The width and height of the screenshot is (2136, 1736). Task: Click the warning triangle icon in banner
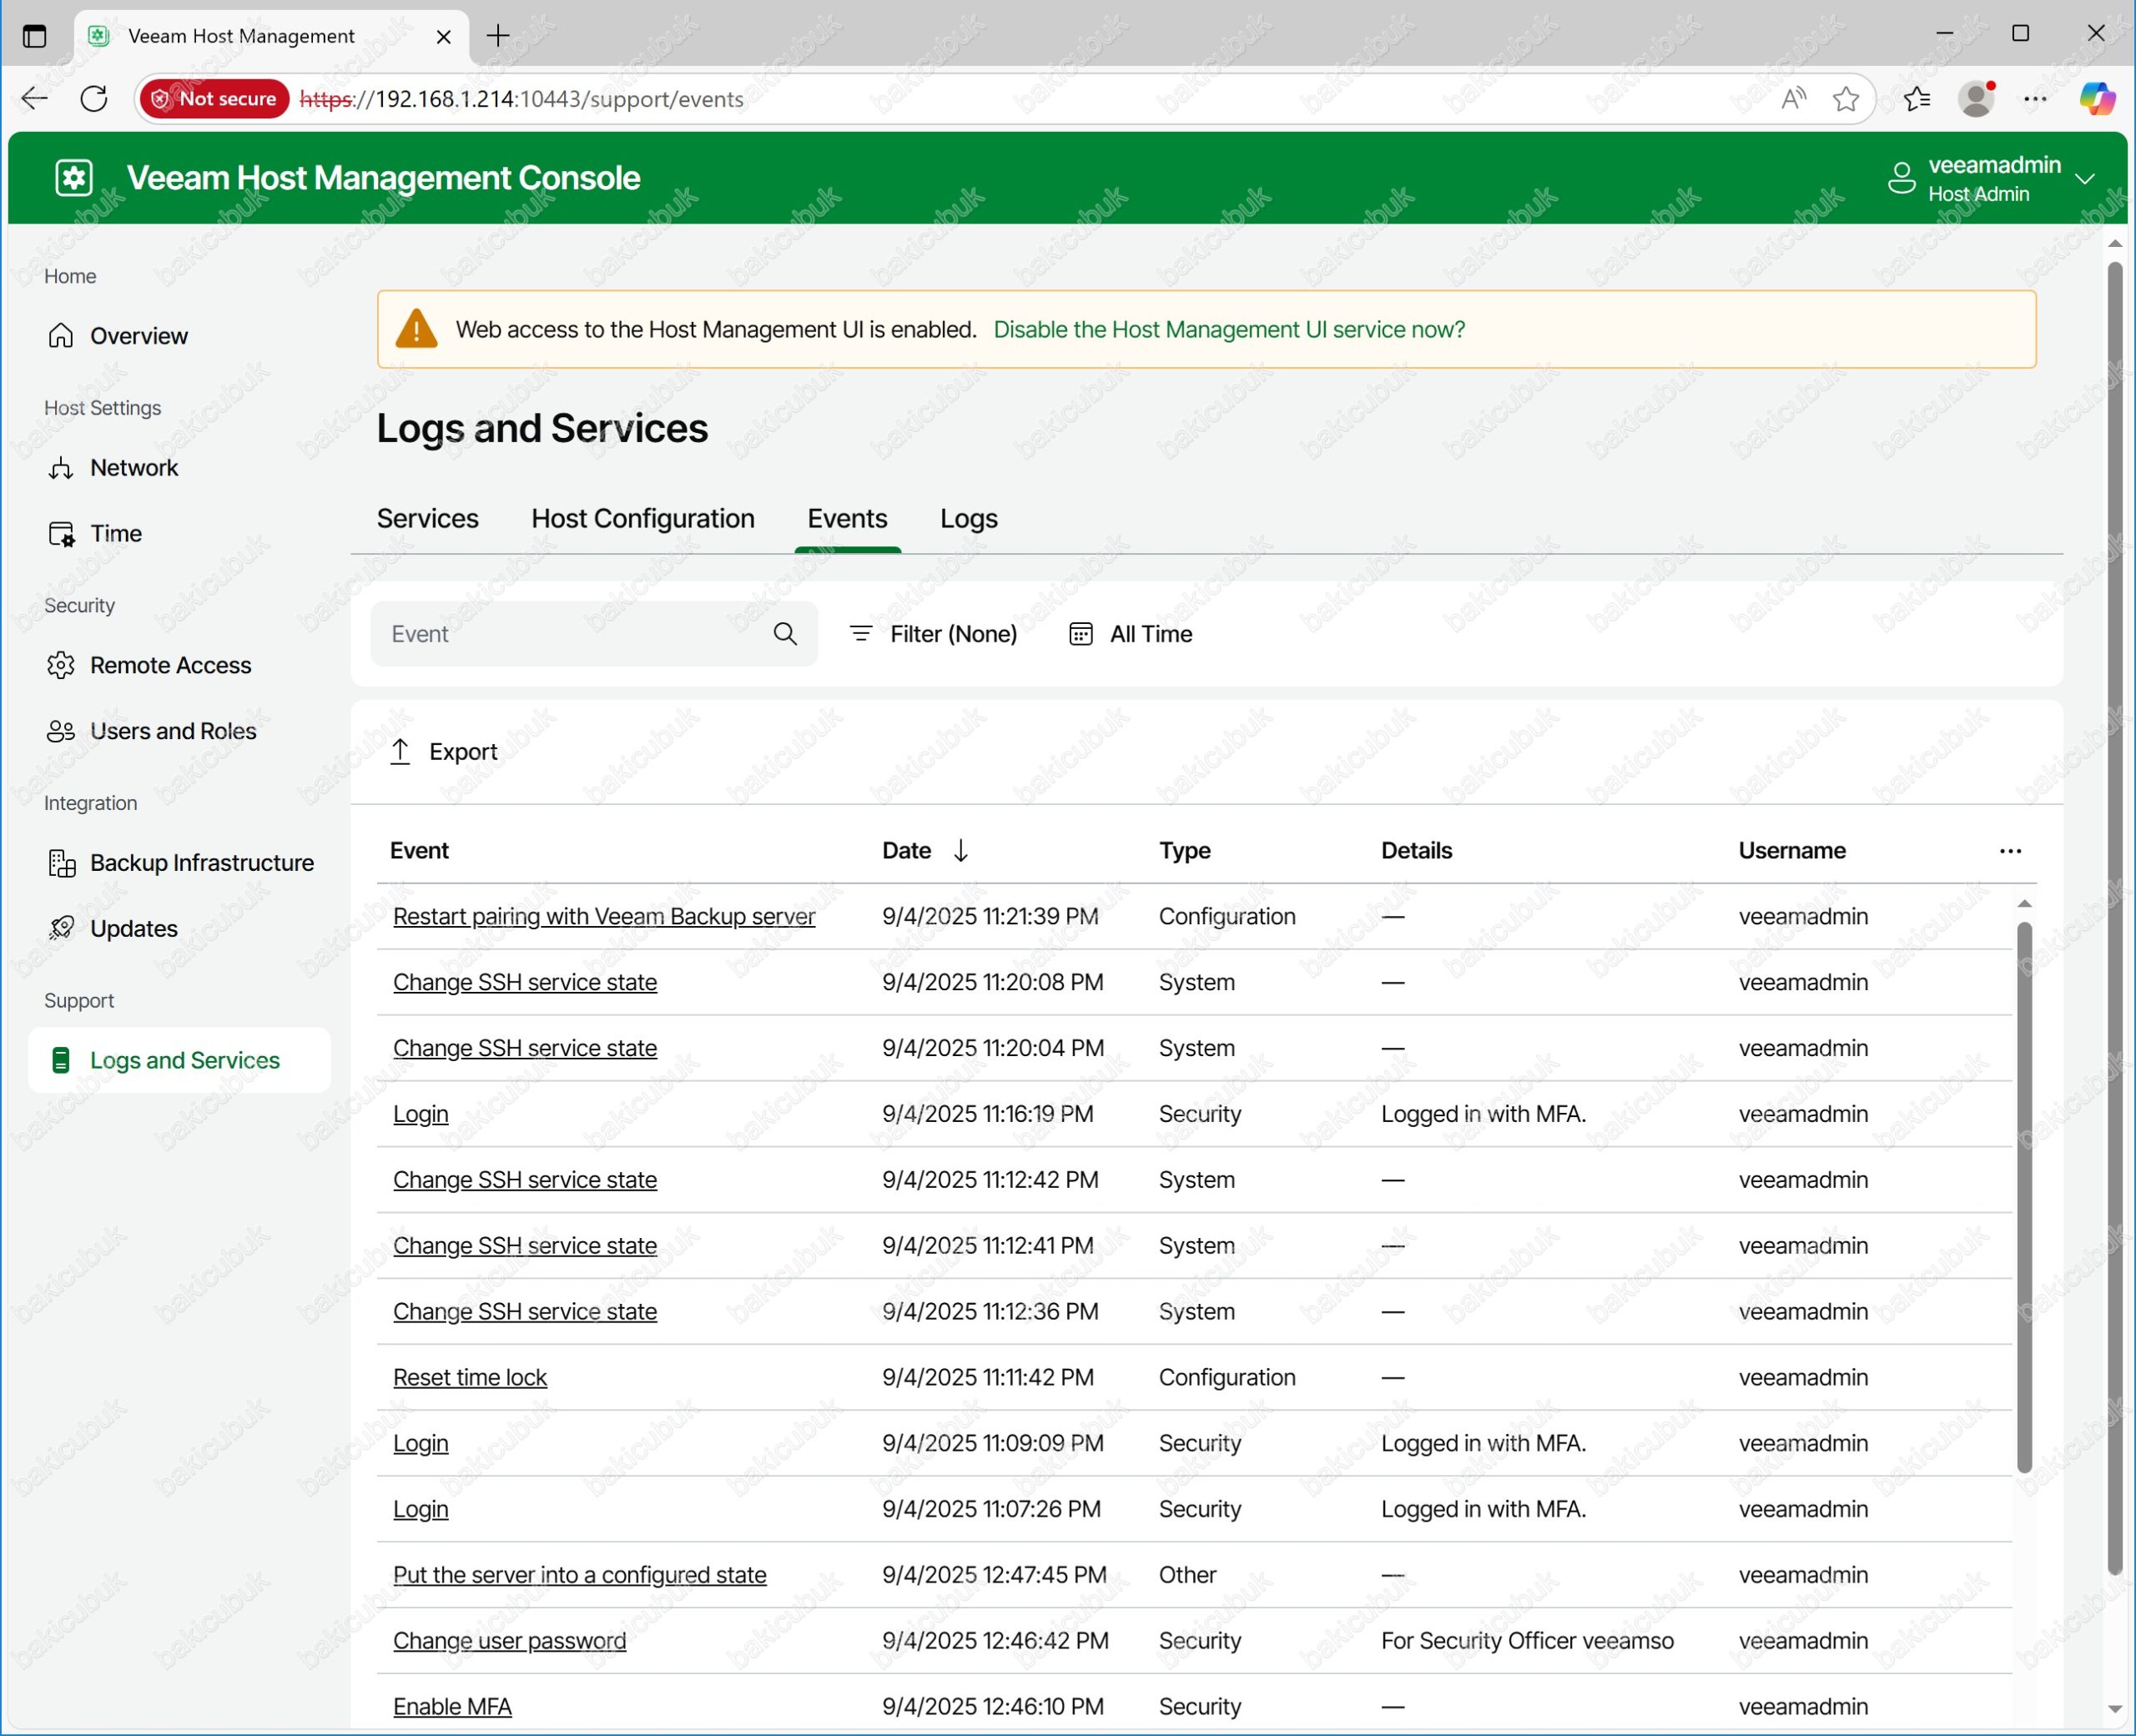[x=416, y=329]
